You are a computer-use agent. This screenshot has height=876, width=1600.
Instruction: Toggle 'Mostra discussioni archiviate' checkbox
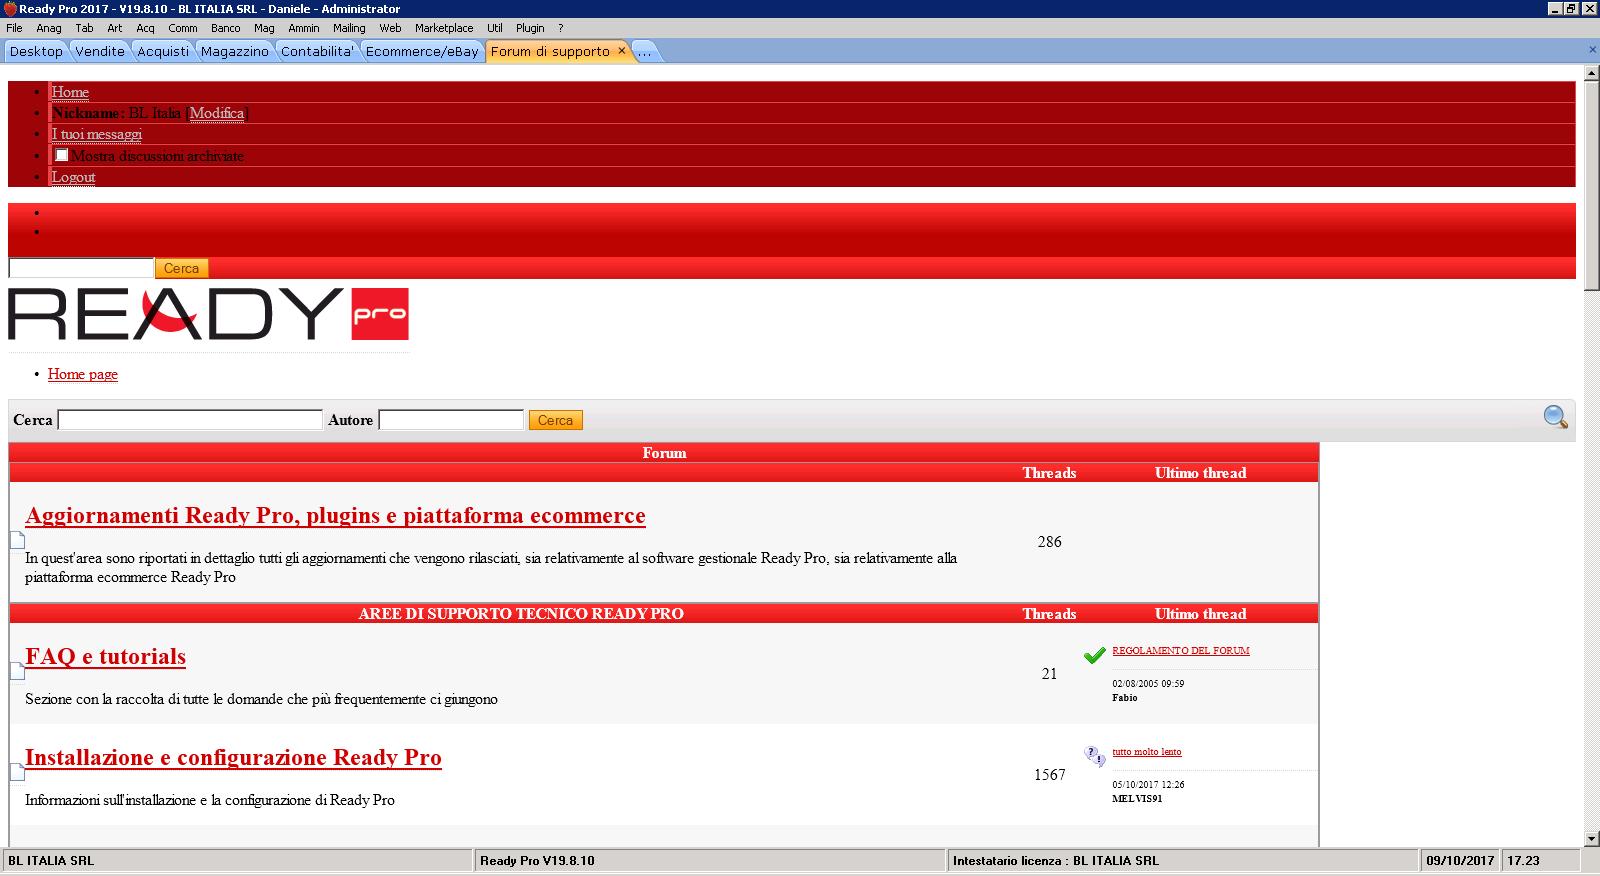coord(62,155)
